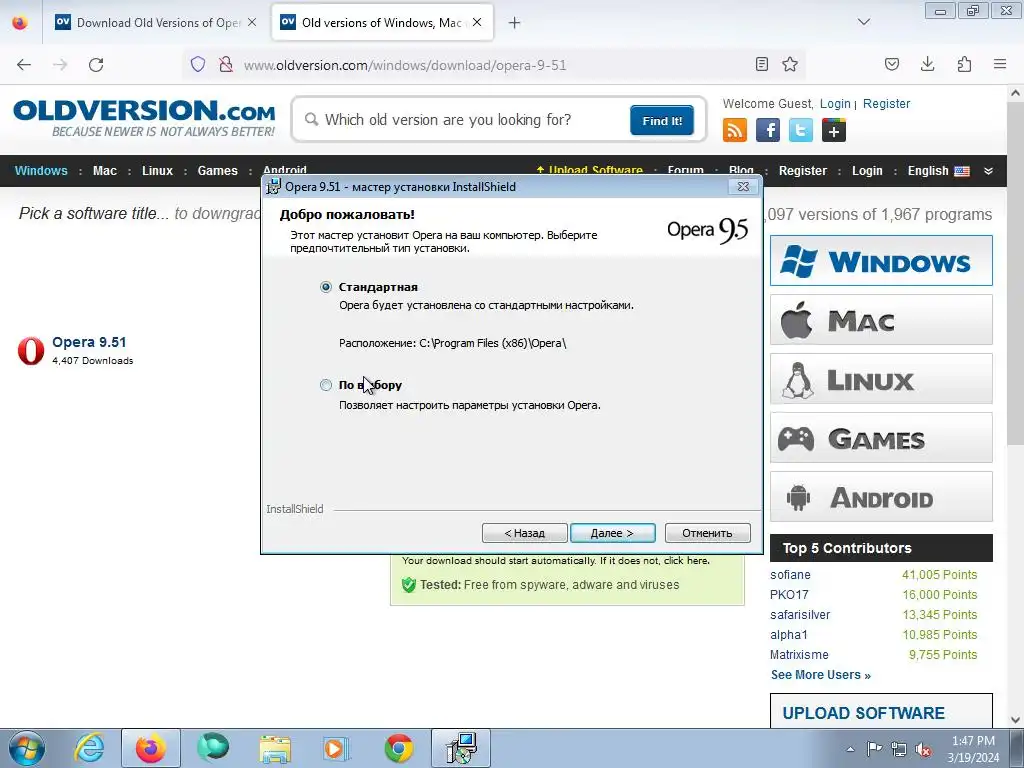Click the Далее > button in installer
The height and width of the screenshot is (768, 1024).
[612, 533]
